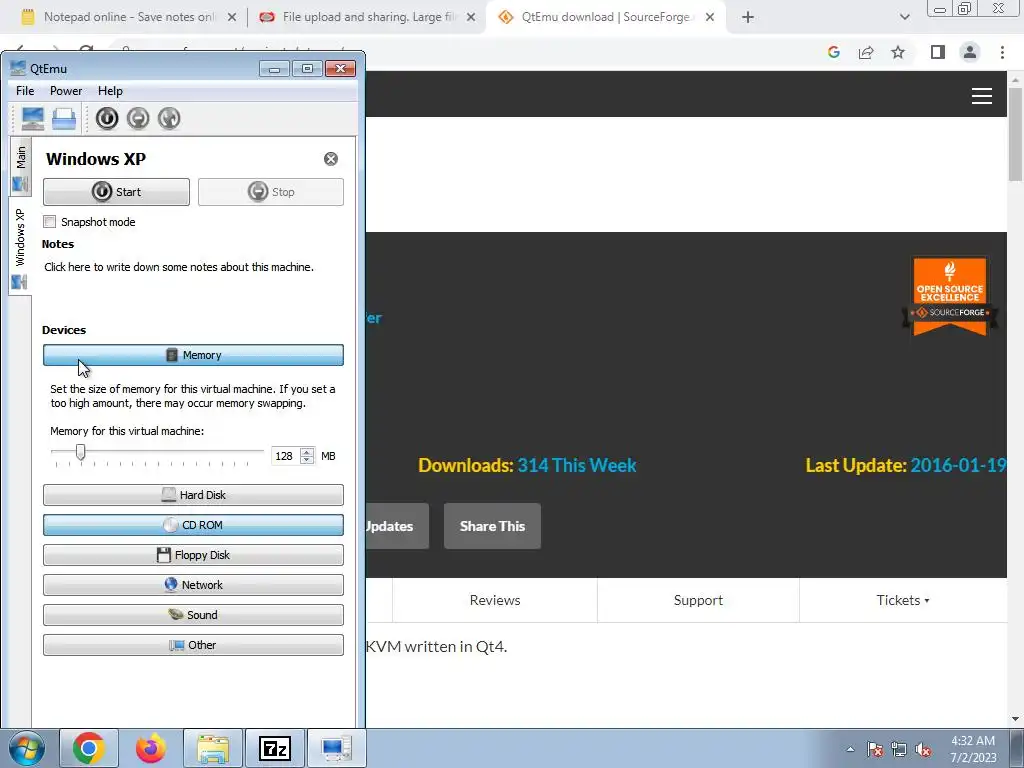The width and height of the screenshot is (1024, 768).
Task: Open File Explorer from the taskbar
Action: [x=213, y=748]
